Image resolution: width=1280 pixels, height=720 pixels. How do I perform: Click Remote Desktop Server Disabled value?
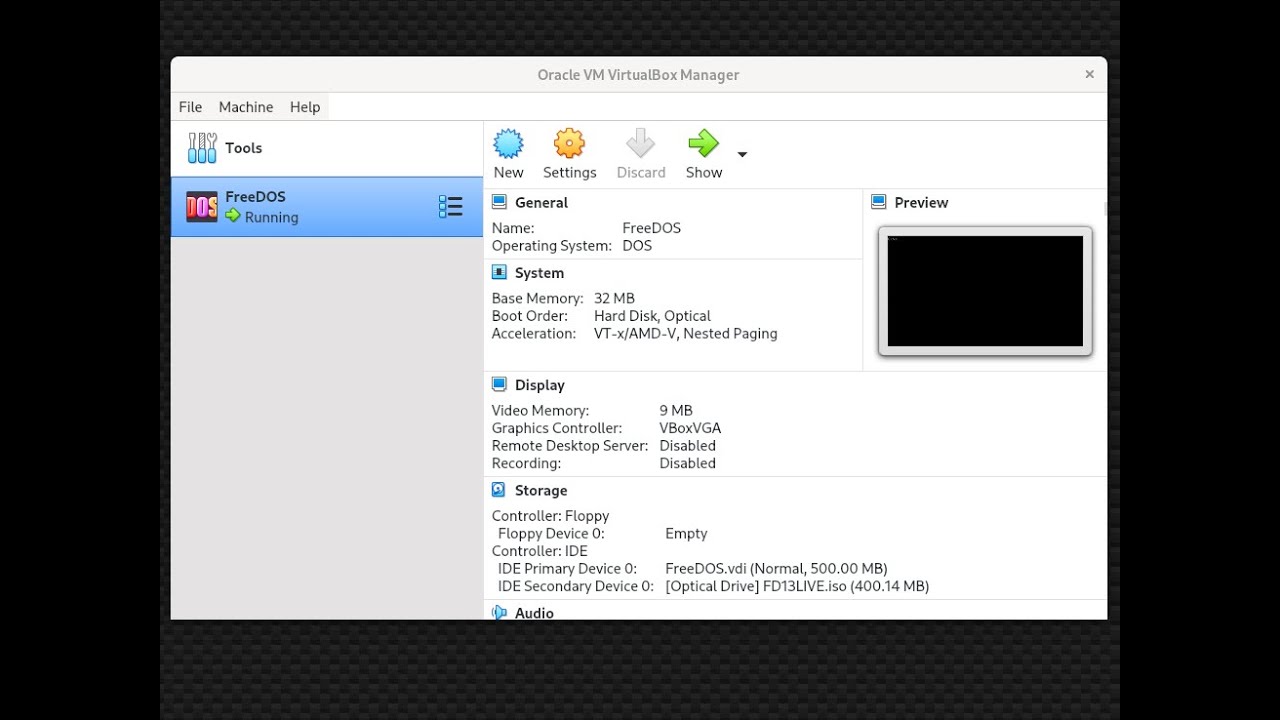tap(687, 446)
